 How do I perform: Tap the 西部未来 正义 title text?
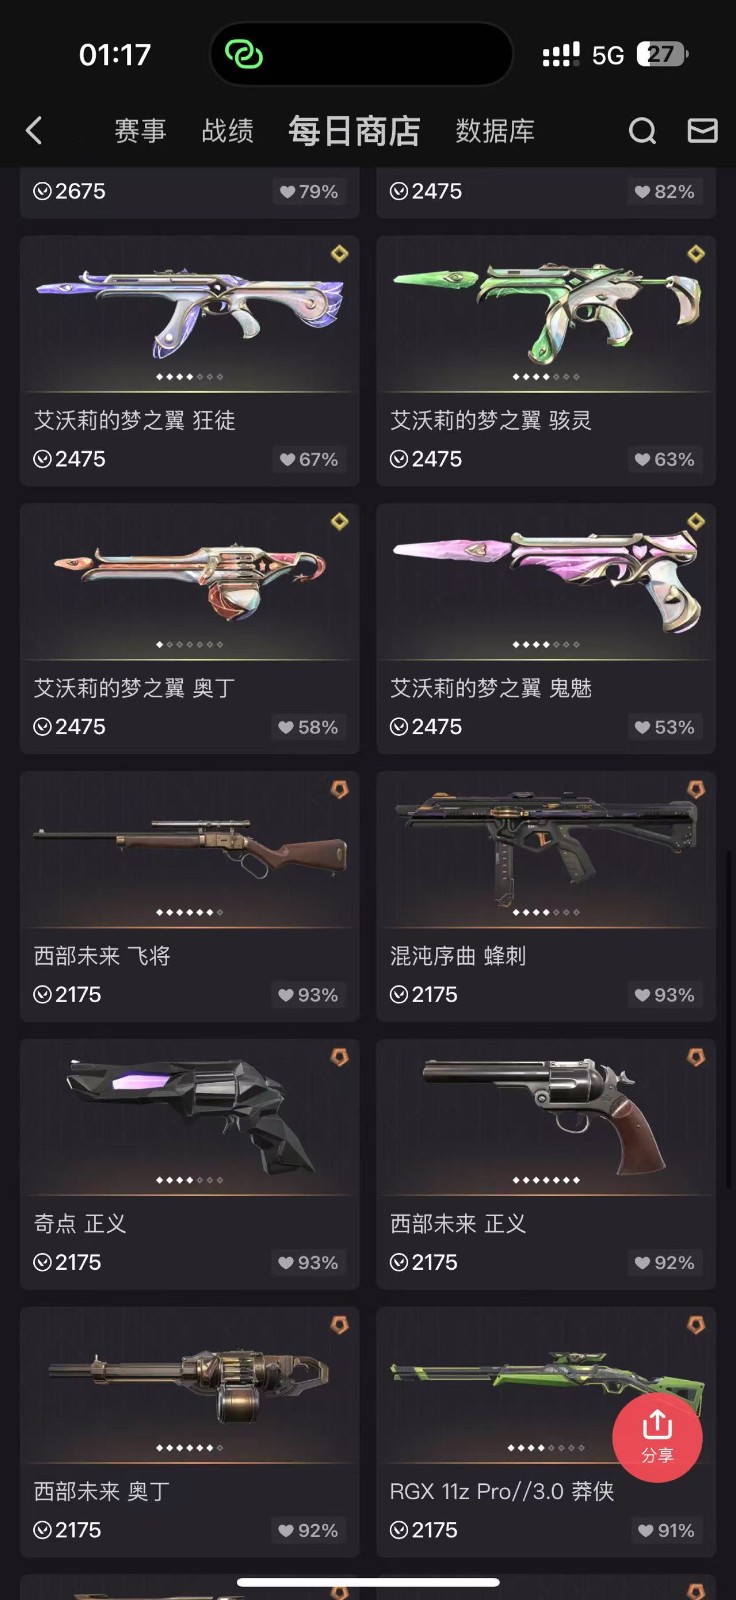pyautogui.click(x=458, y=1224)
